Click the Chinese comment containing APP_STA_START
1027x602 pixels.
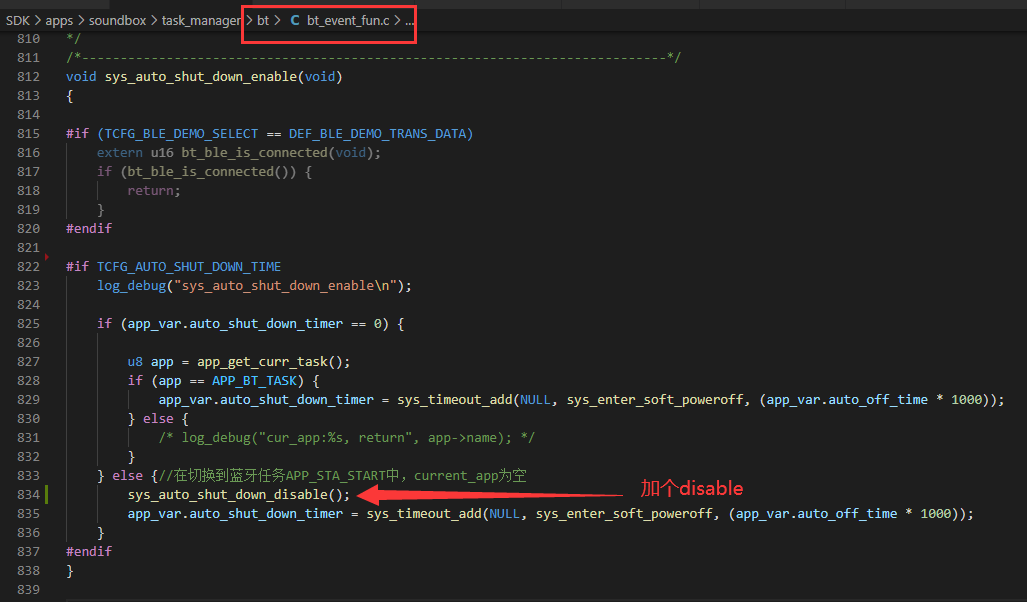(343, 476)
